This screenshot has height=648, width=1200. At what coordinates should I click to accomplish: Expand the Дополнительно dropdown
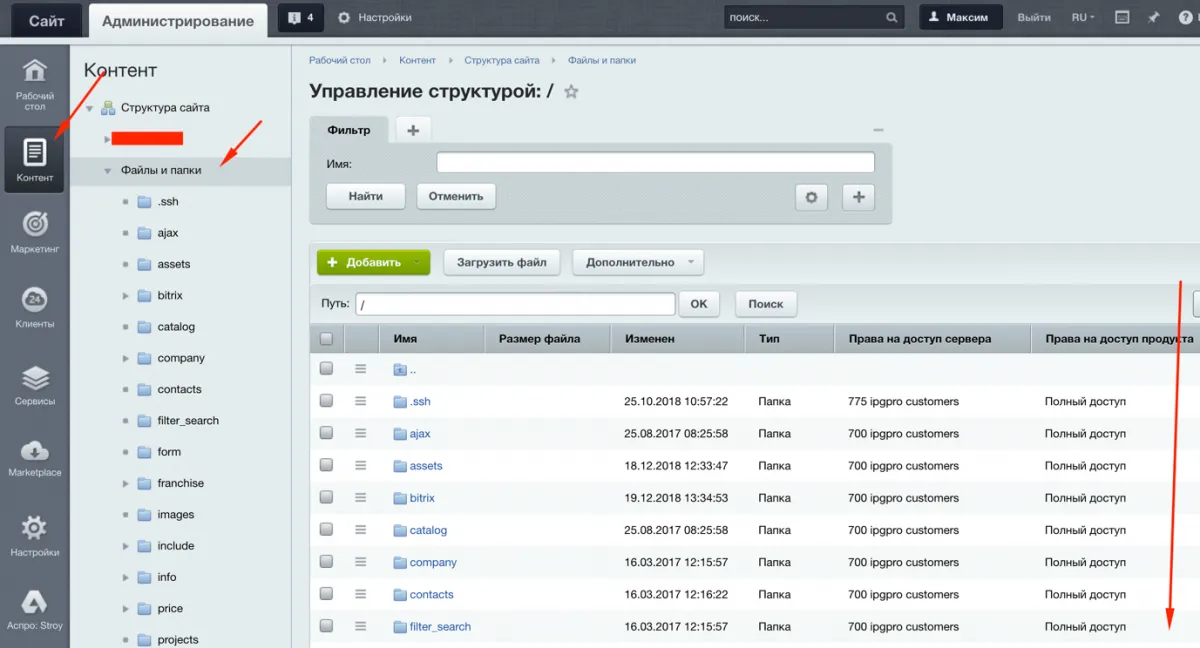point(637,262)
